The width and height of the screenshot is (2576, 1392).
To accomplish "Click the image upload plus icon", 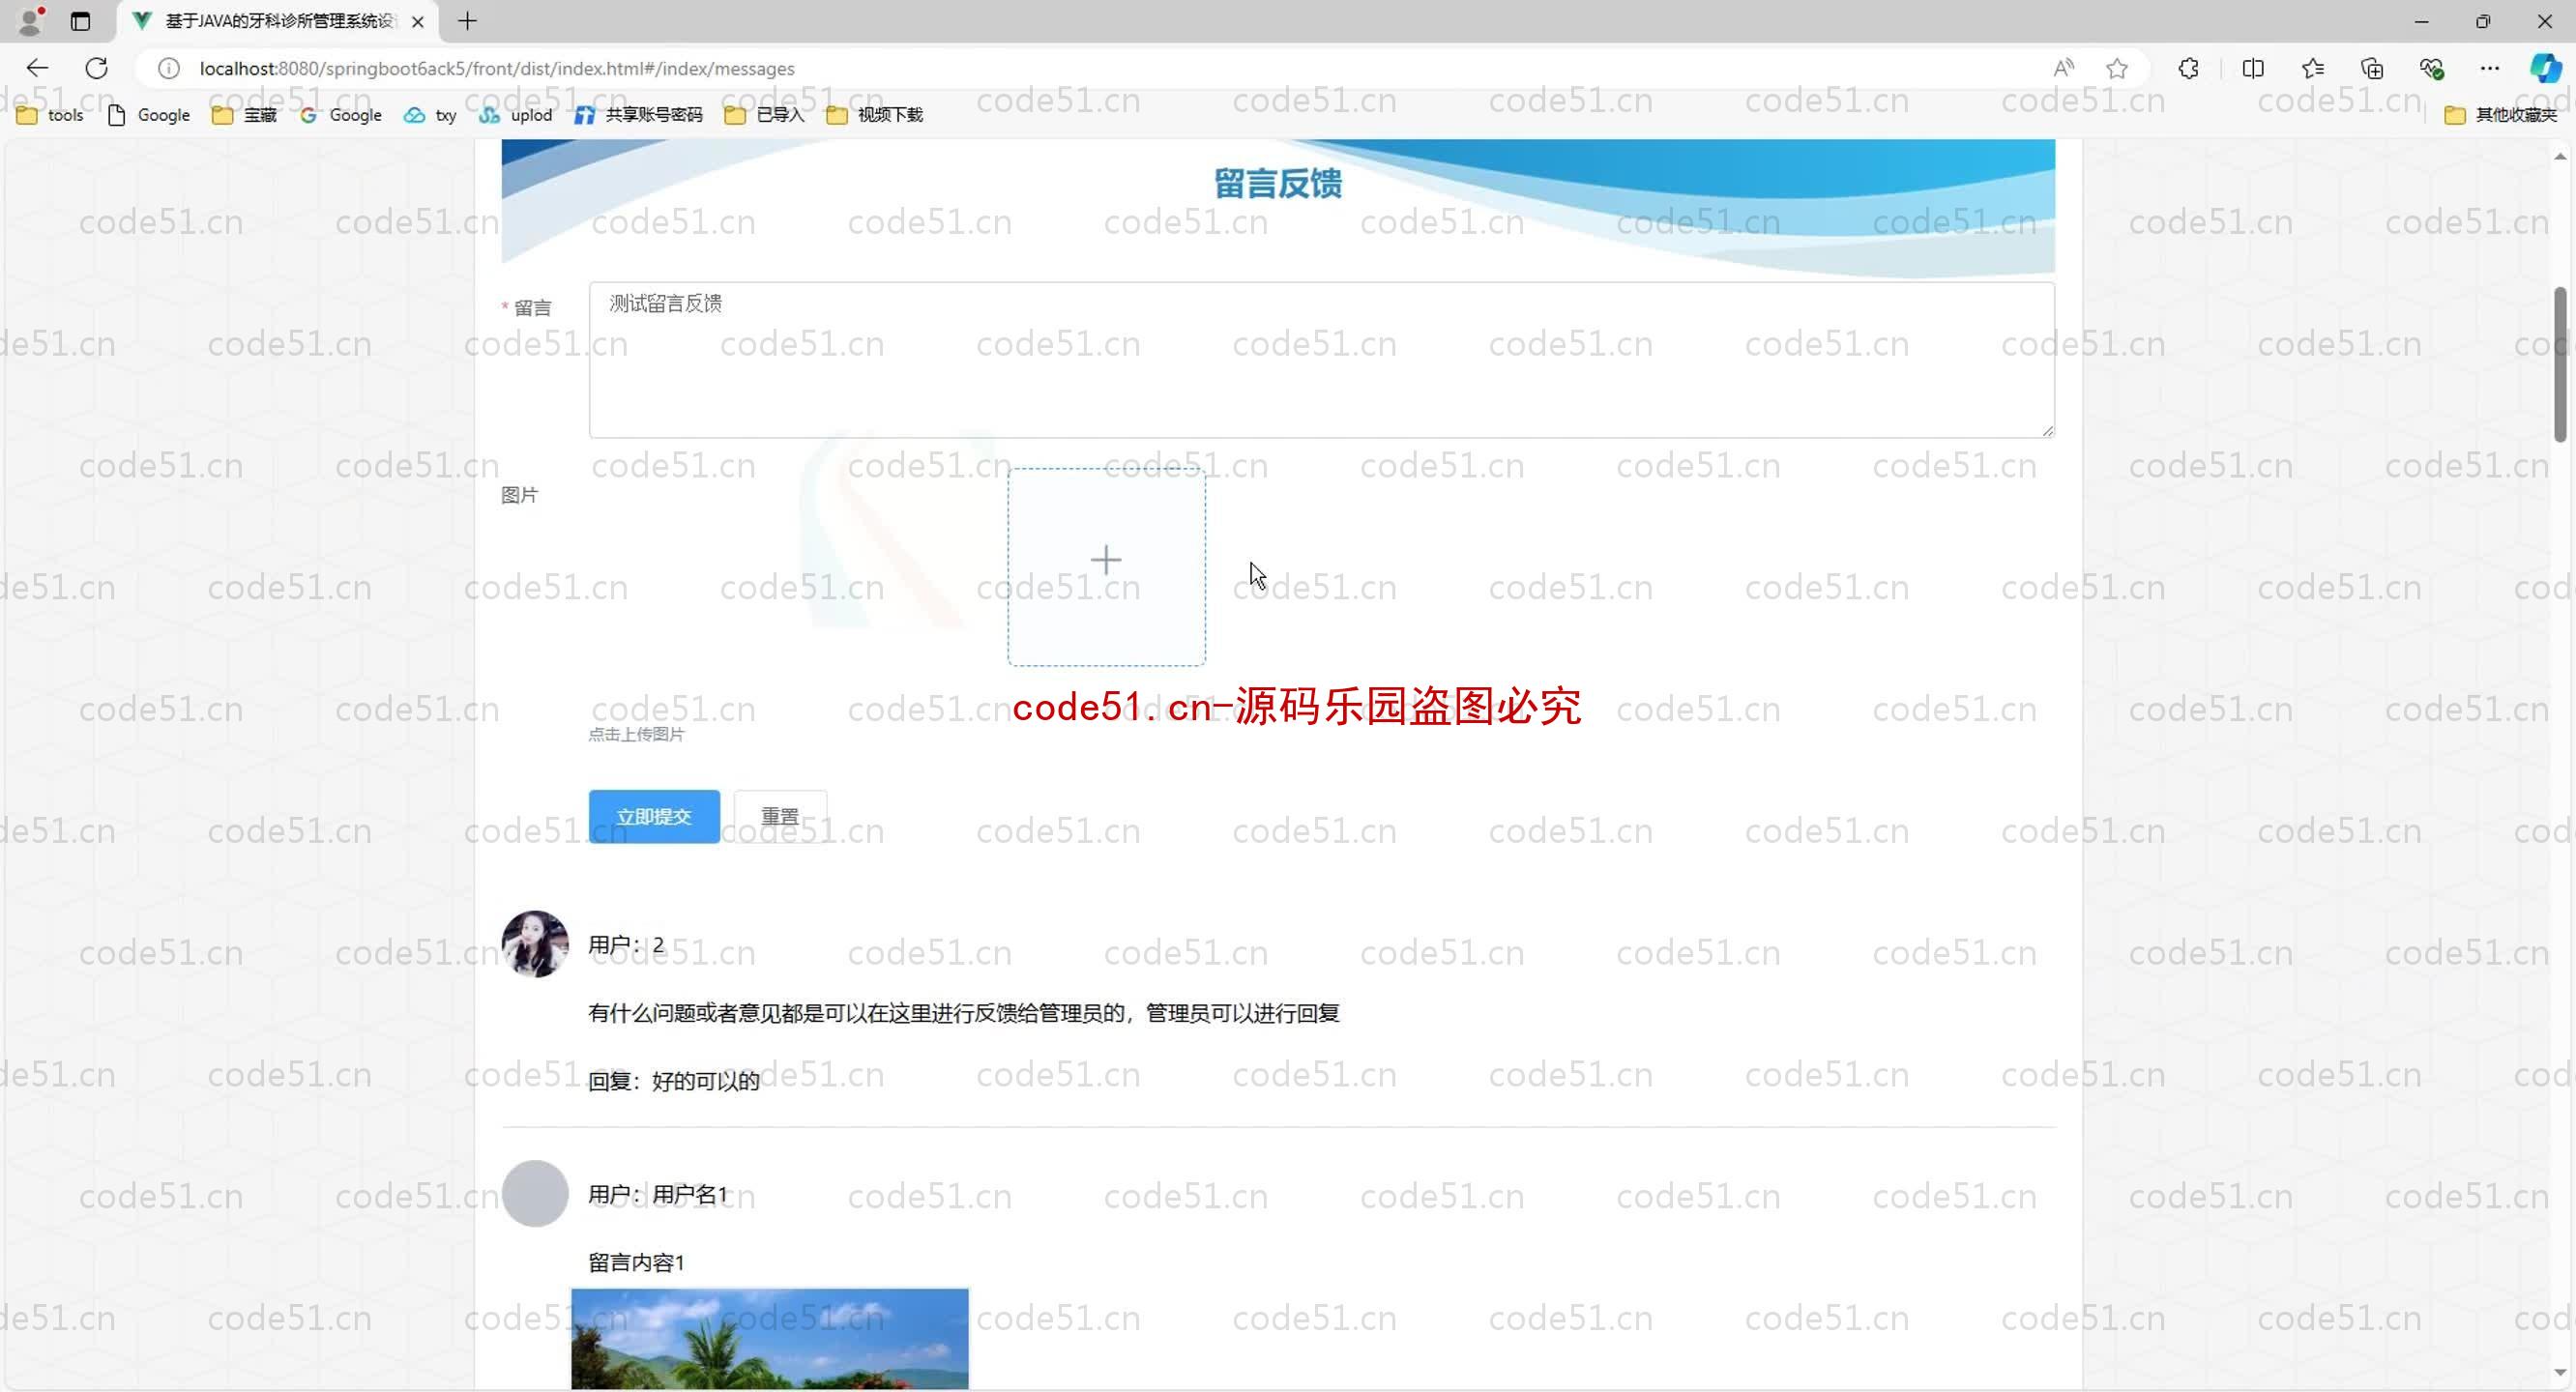I will pos(1105,559).
